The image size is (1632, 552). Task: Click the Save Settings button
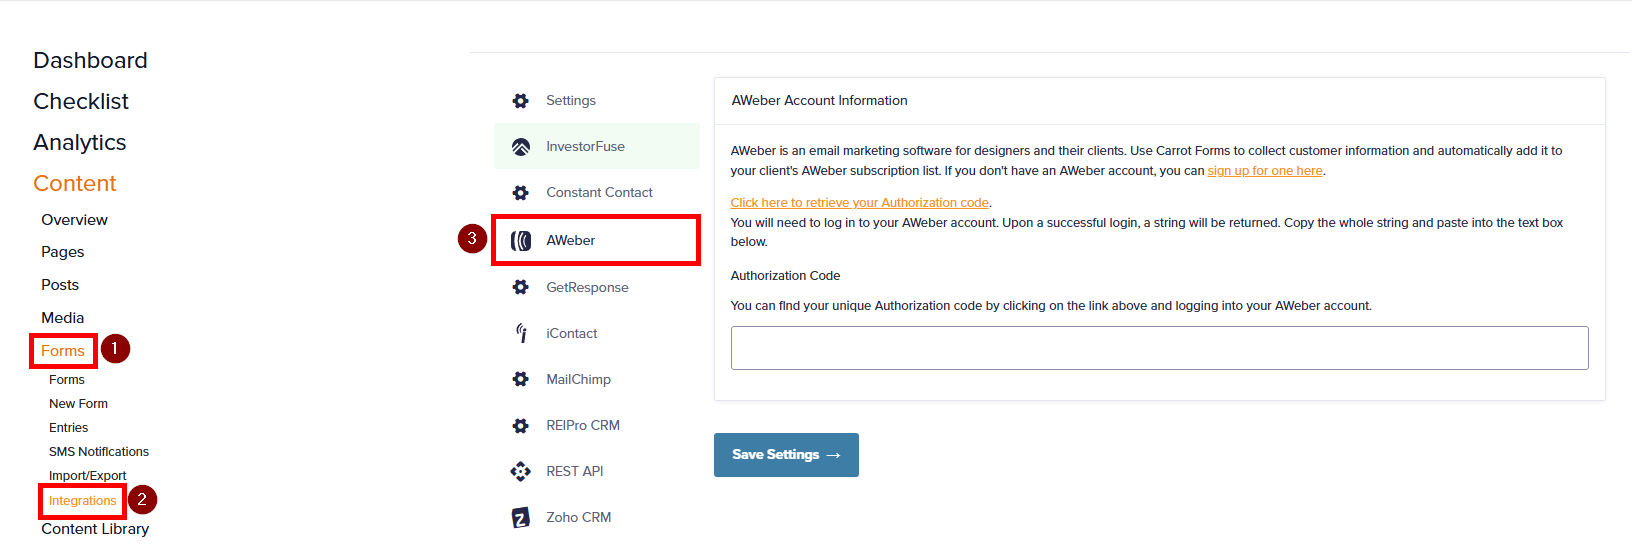tap(786, 455)
